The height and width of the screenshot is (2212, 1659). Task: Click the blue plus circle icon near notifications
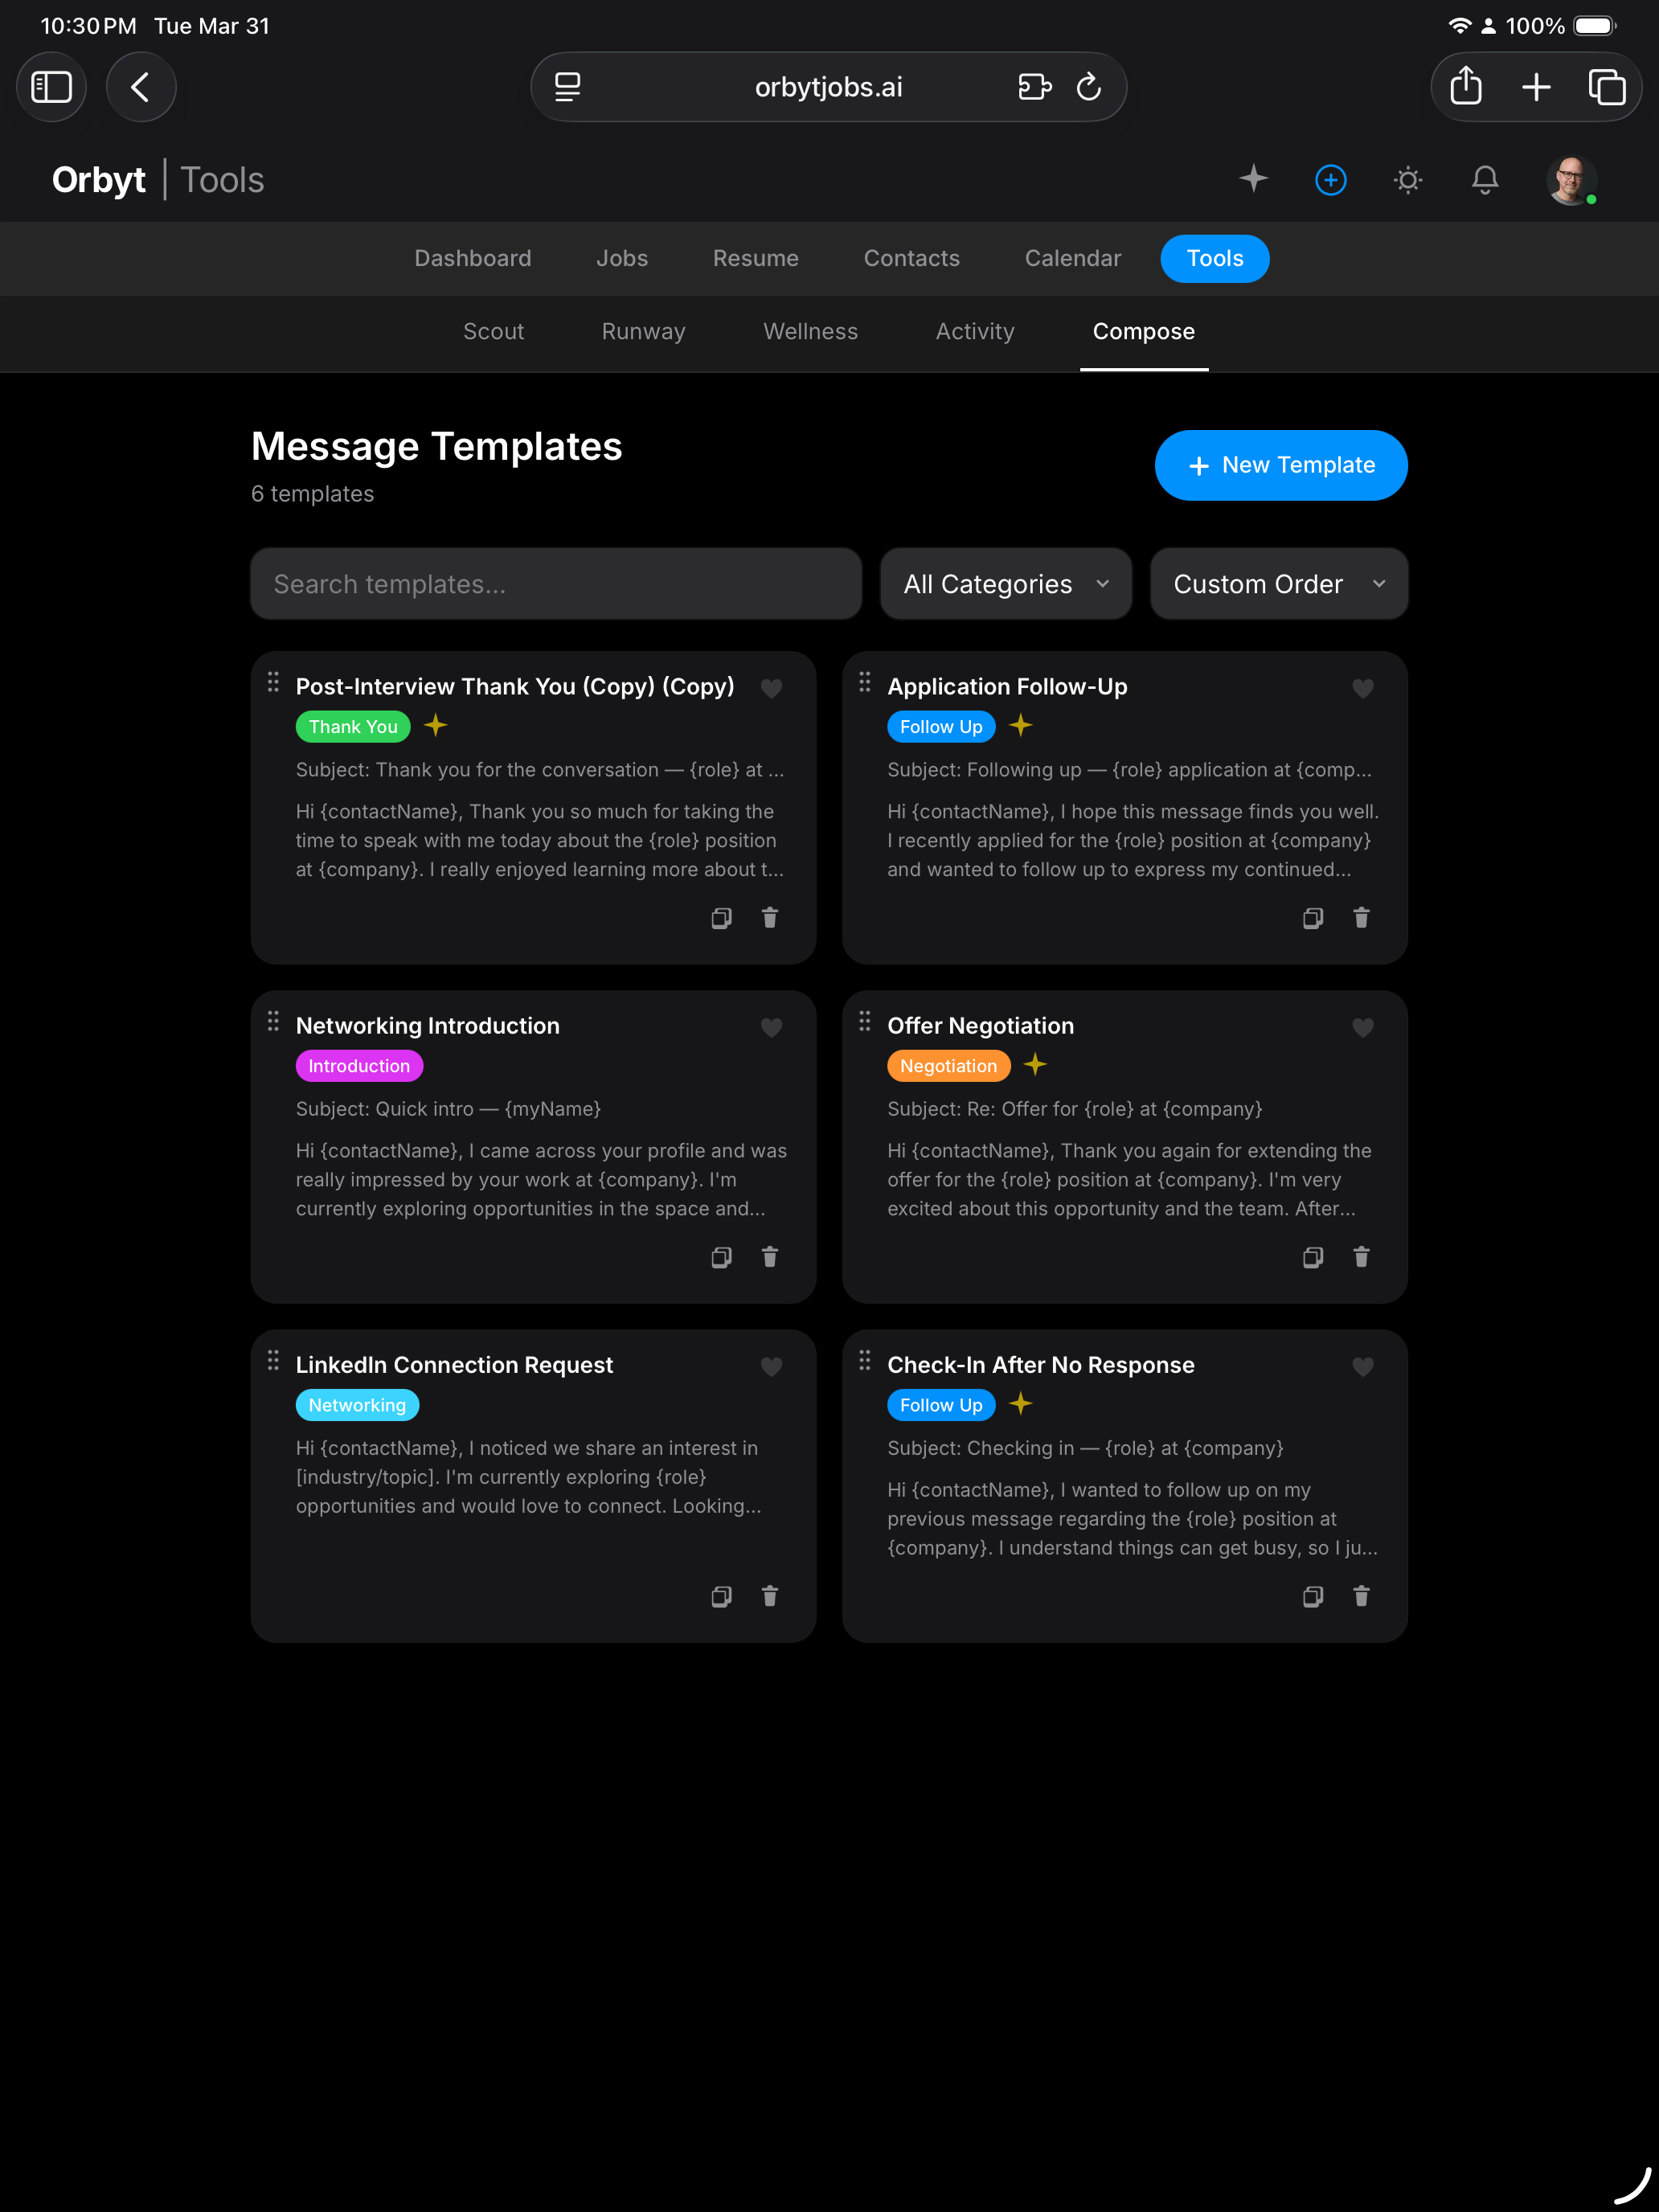point(1330,180)
